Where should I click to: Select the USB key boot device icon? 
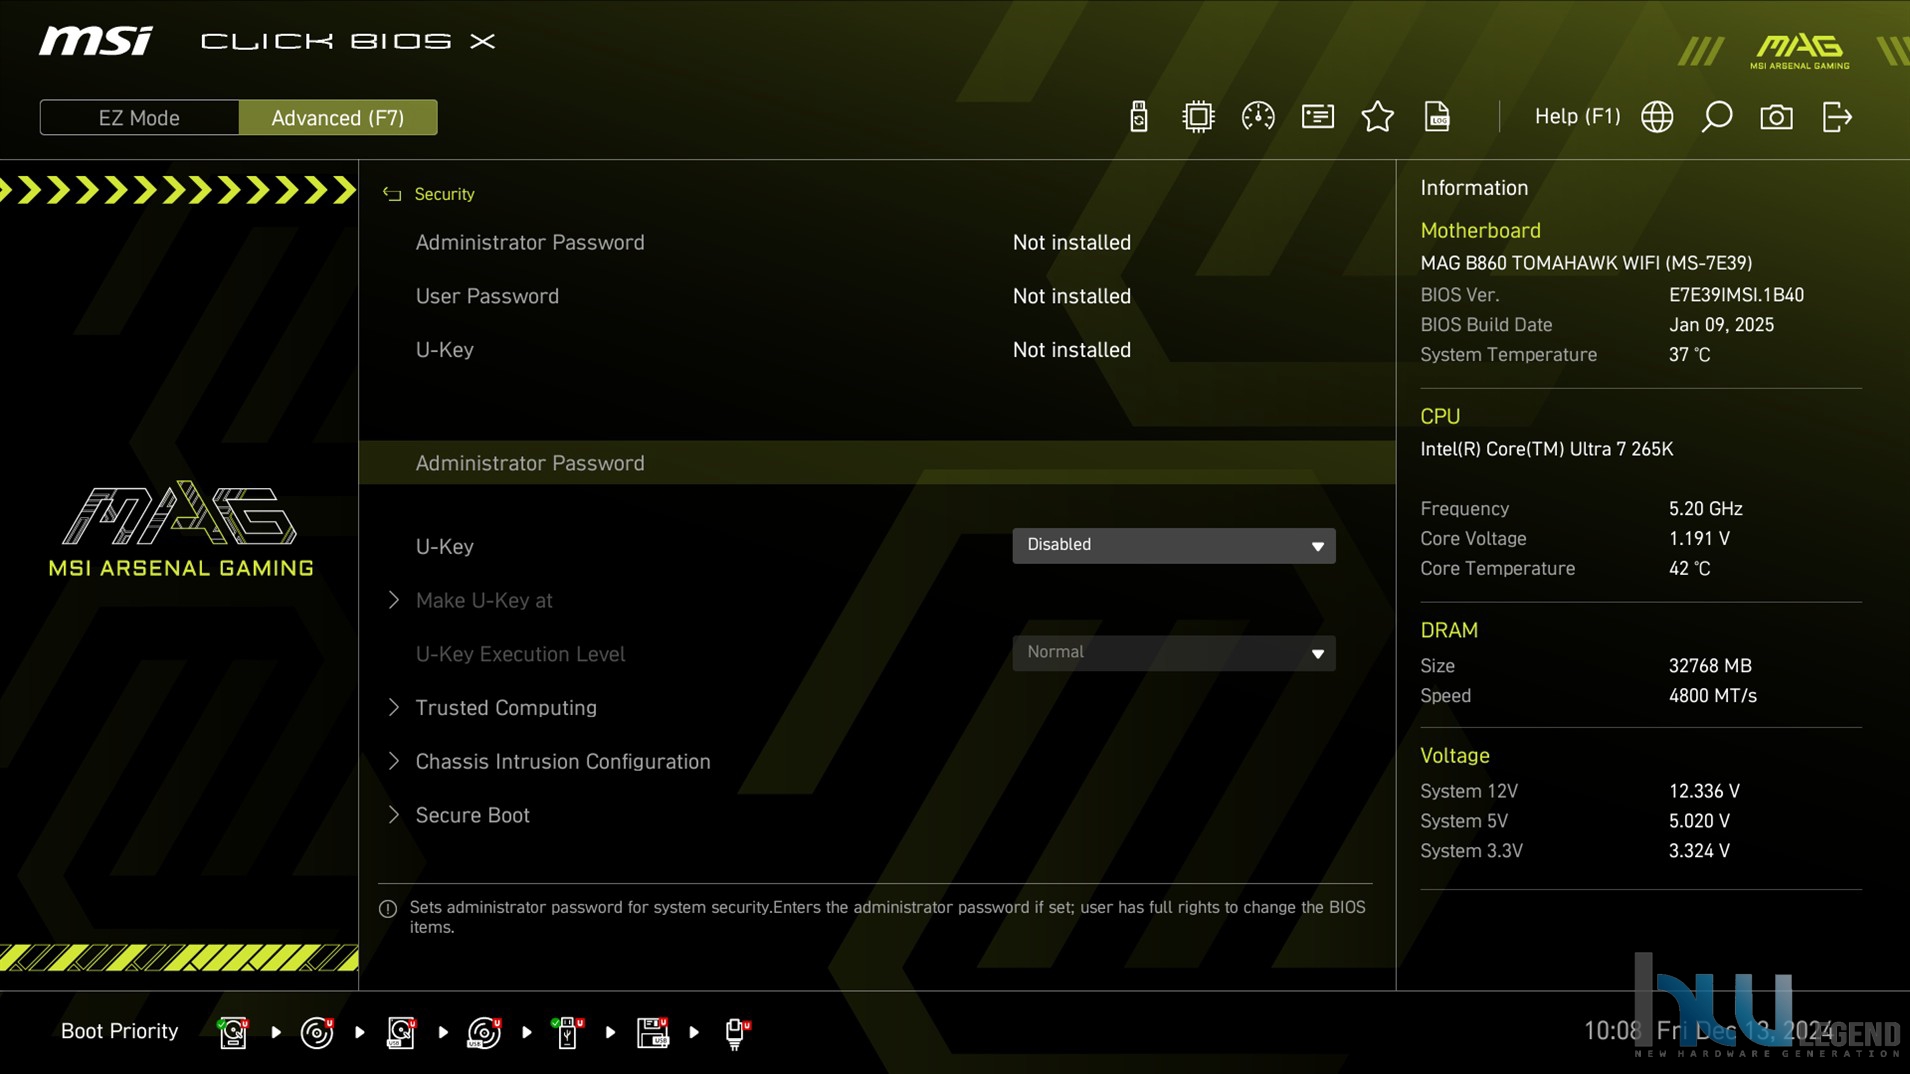(x=567, y=1032)
